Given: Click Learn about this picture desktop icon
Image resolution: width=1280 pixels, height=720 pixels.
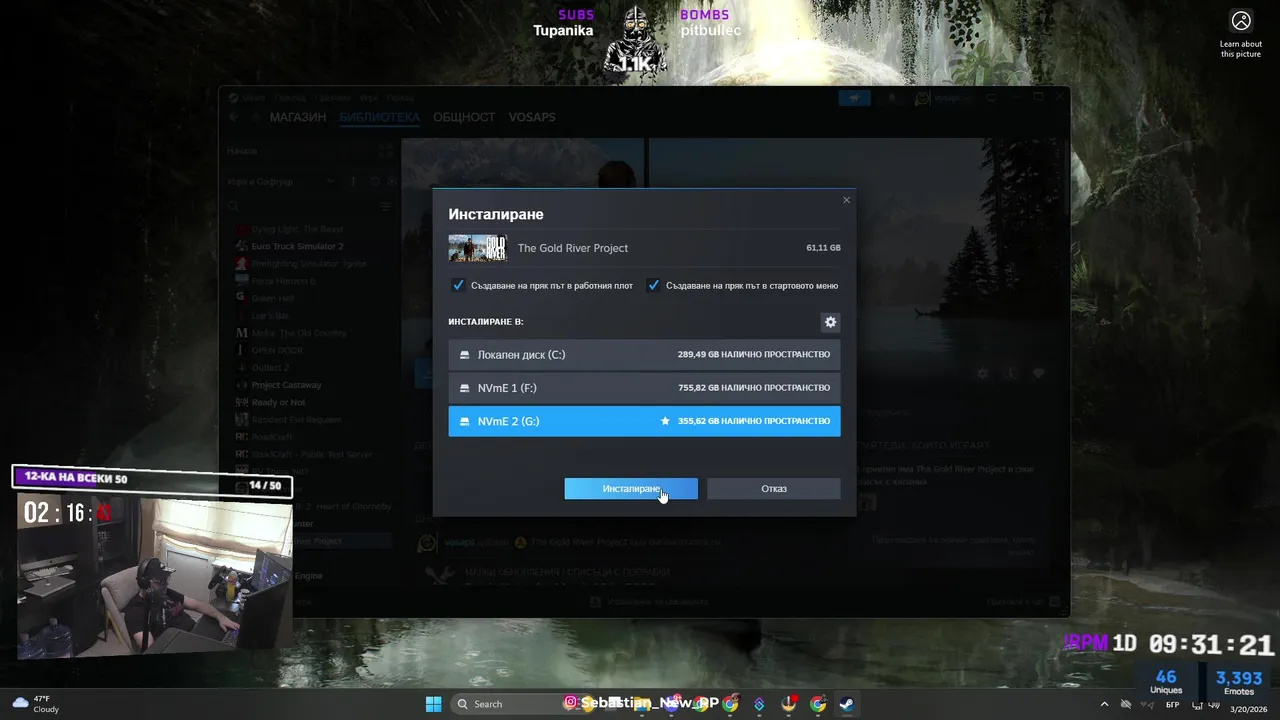Looking at the screenshot, I should [x=1241, y=33].
